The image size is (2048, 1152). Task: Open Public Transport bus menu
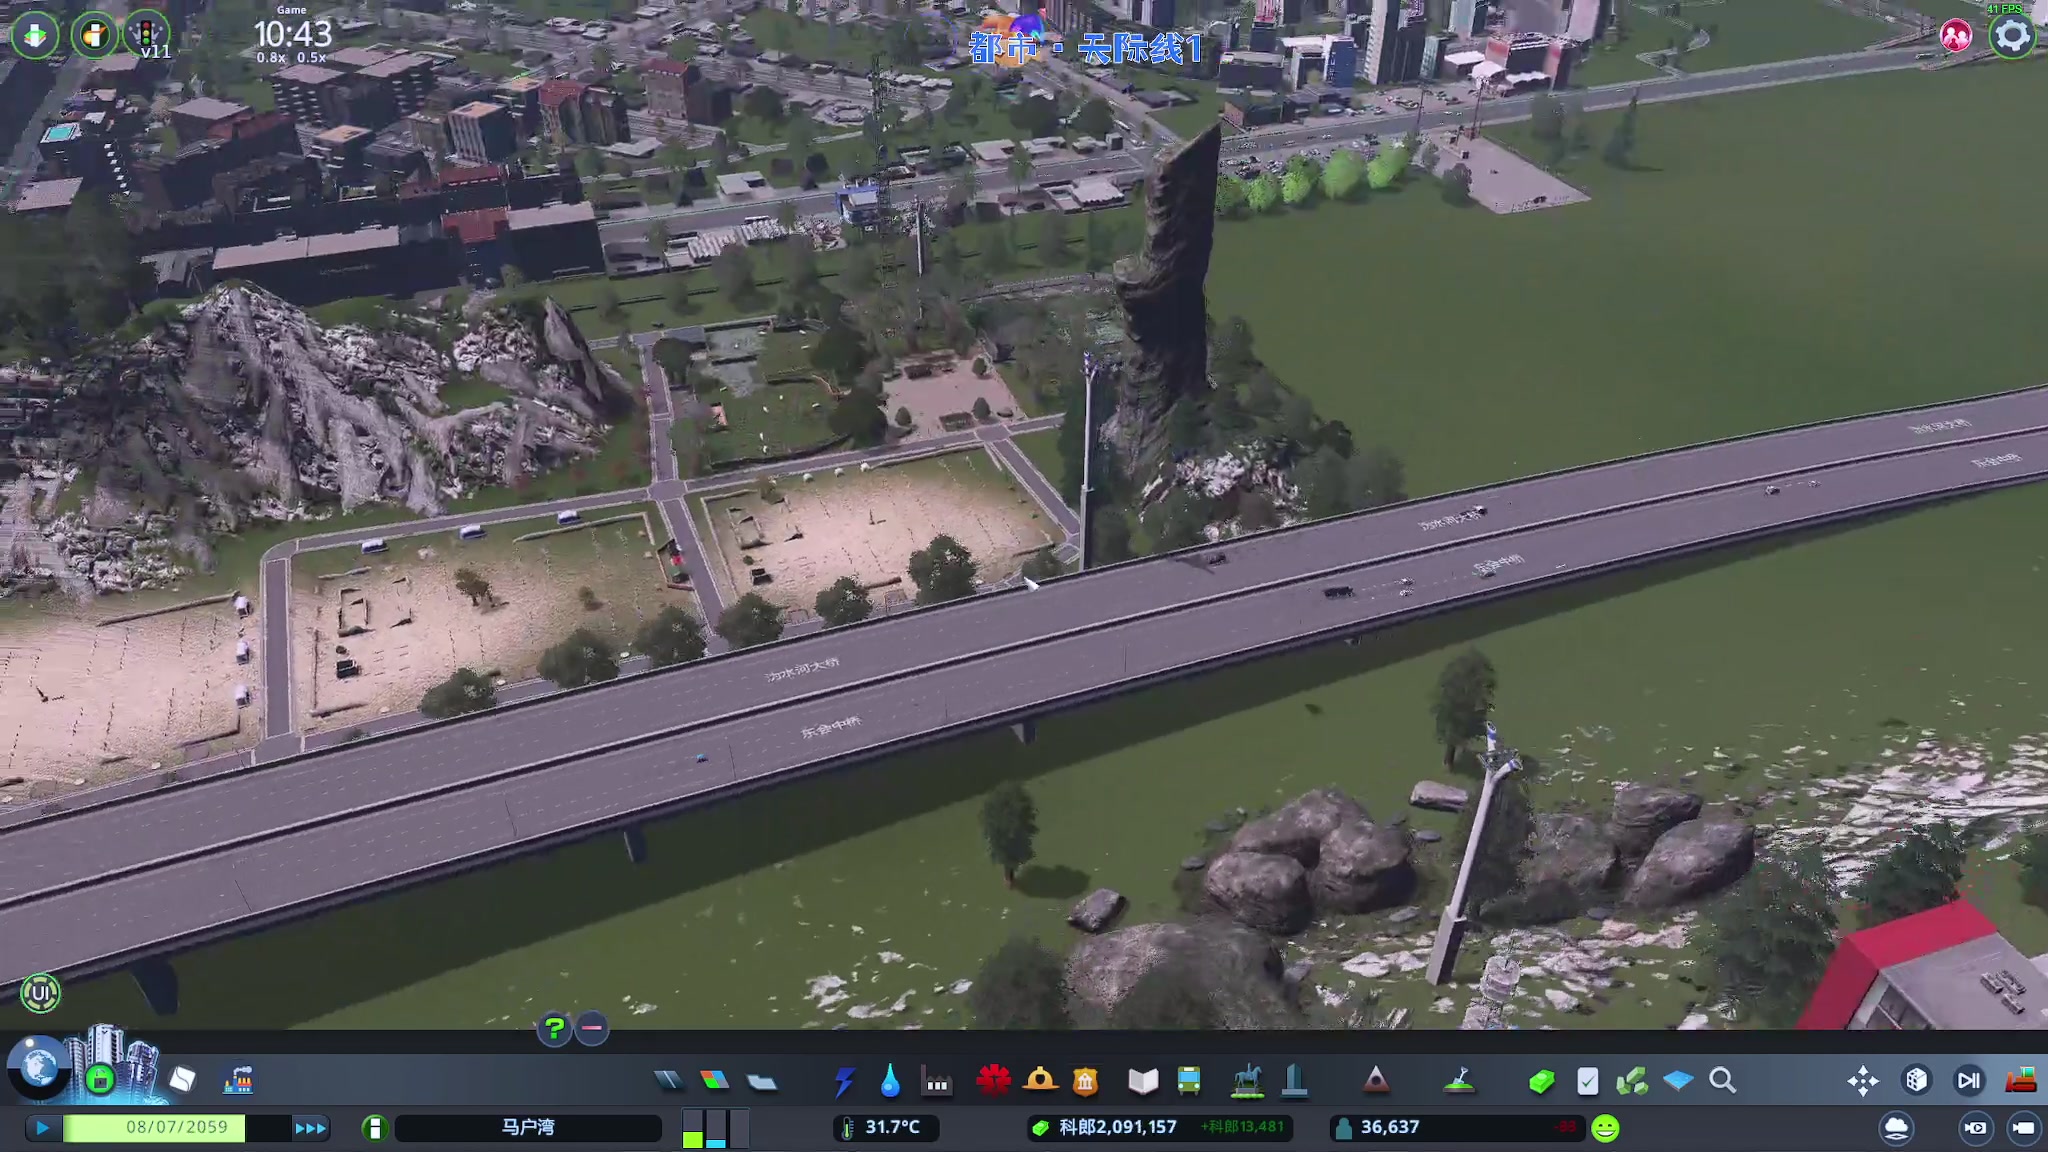(x=1189, y=1081)
